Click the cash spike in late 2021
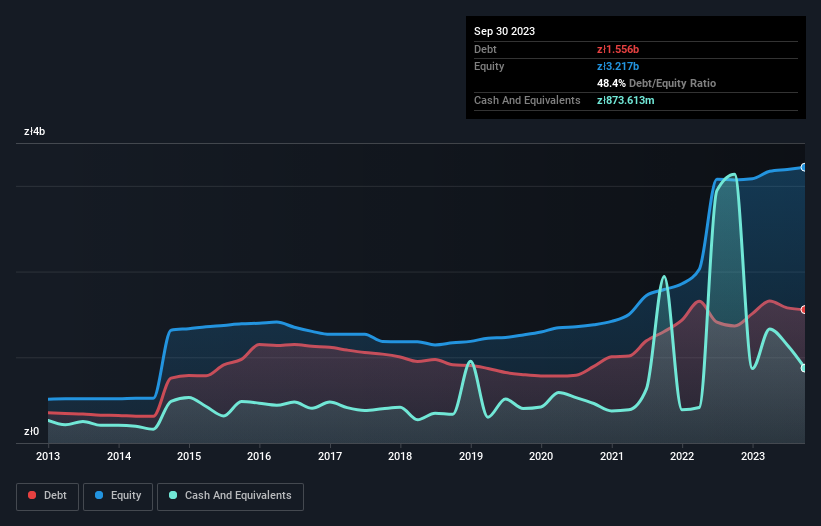This screenshot has height=526, width=821. tap(664, 276)
